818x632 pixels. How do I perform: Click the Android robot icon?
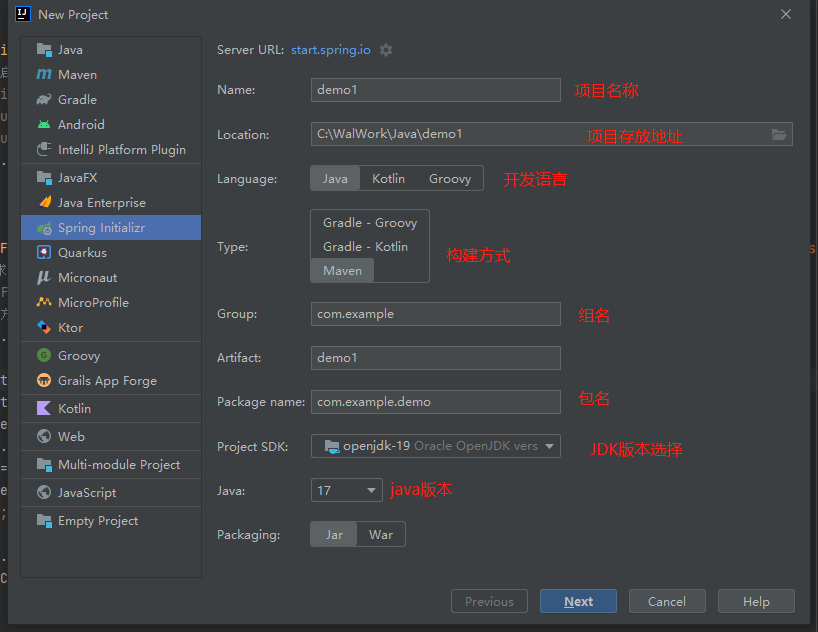(44, 125)
